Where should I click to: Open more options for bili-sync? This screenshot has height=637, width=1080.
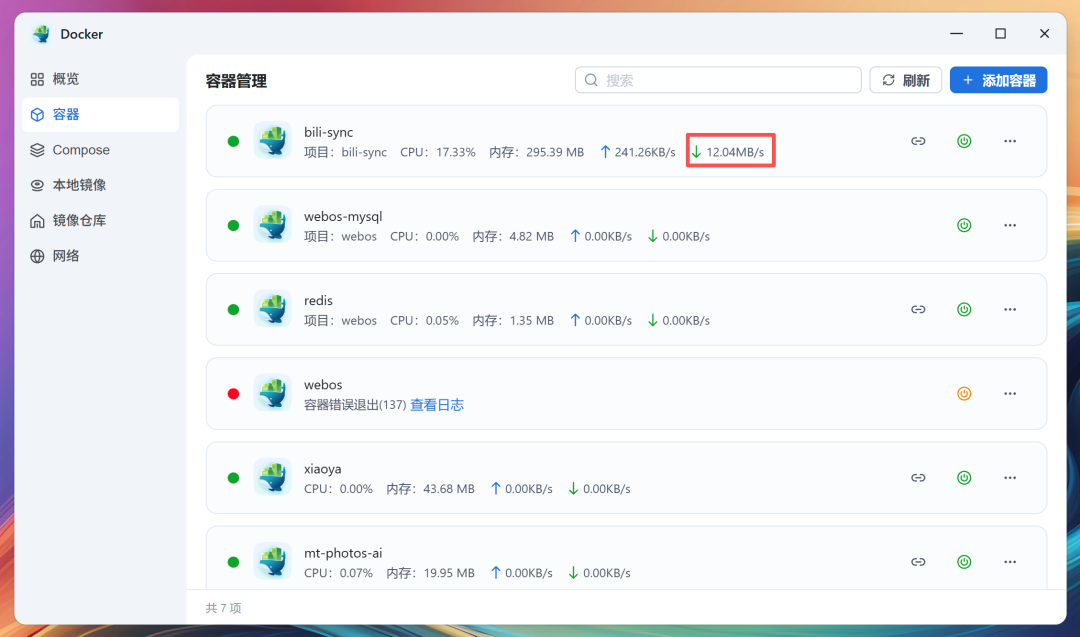[1010, 141]
